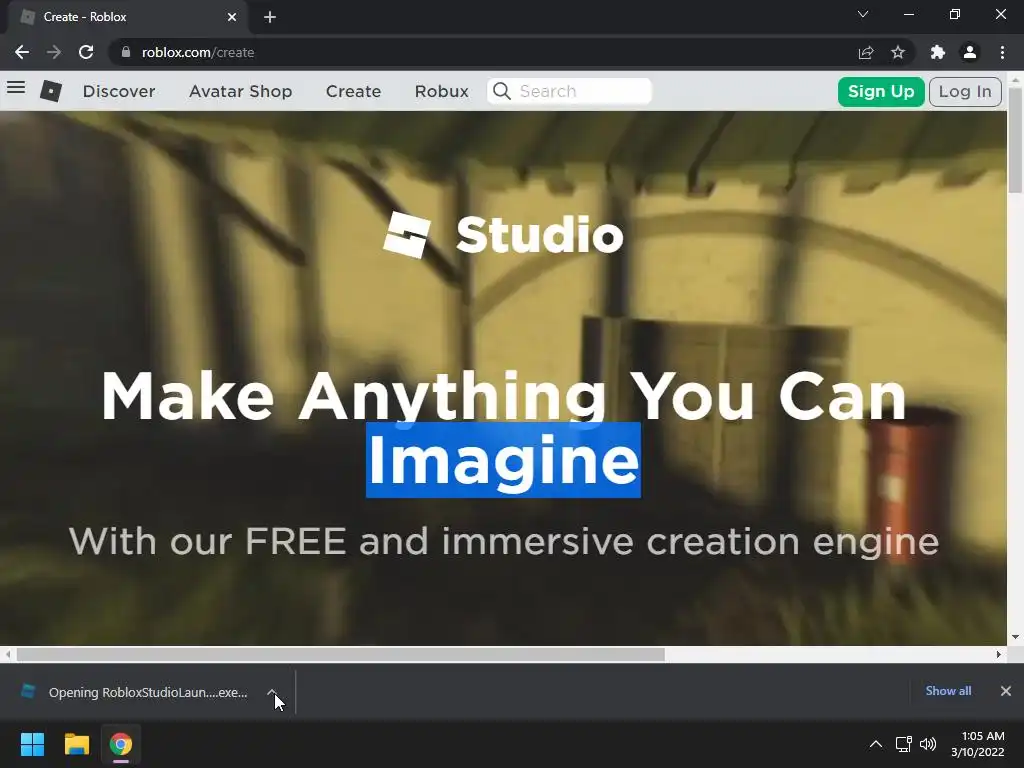Open the Windows Start menu
The image size is (1024, 768).
pyautogui.click(x=32, y=744)
